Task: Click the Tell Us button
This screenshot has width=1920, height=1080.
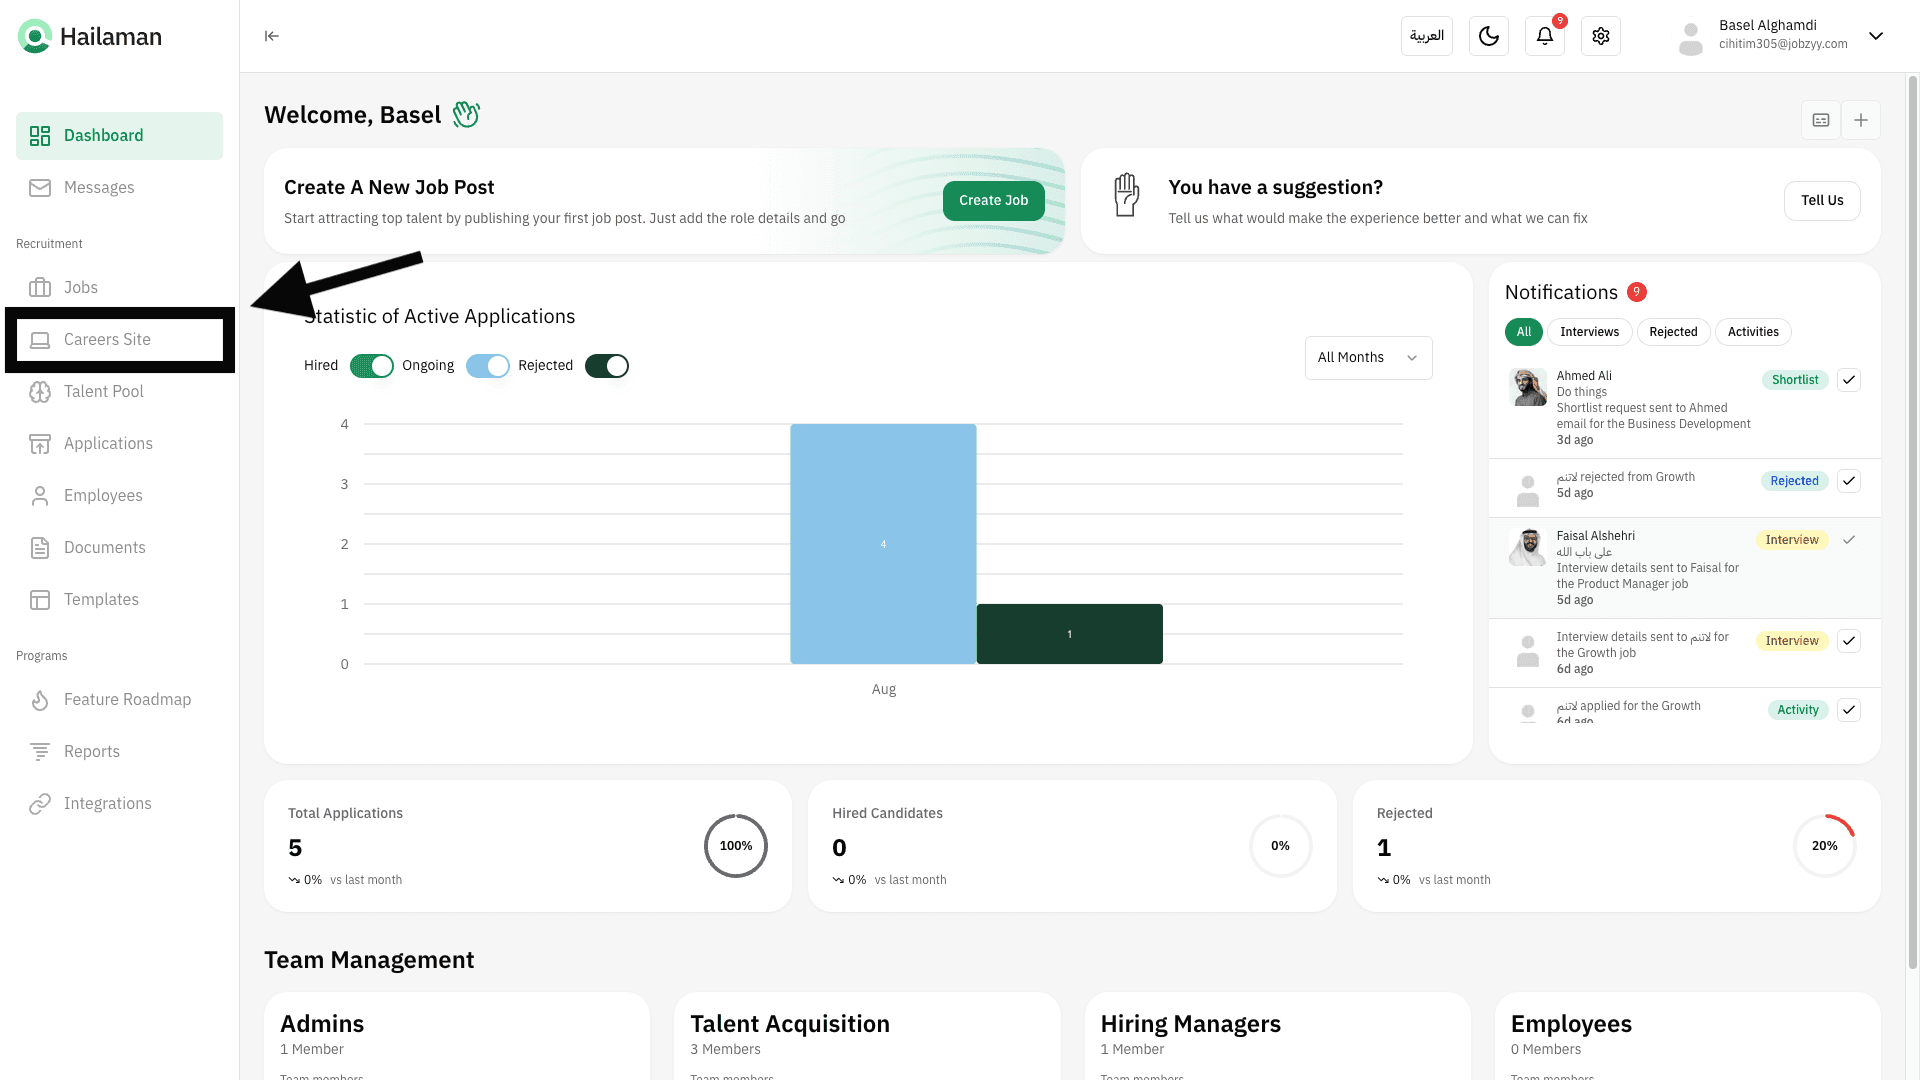Action: pos(1821,201)
